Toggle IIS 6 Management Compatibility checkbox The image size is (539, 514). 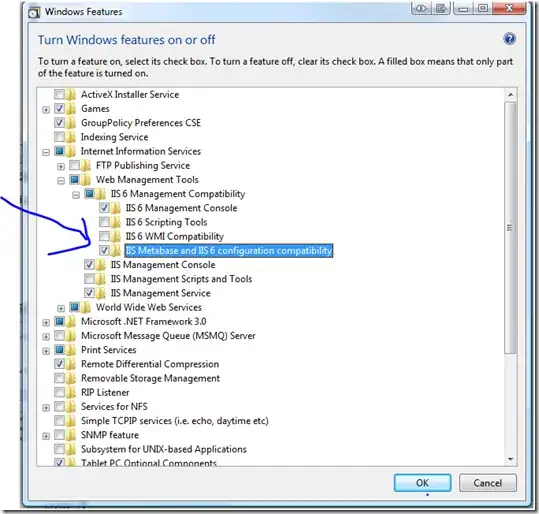tap(89, 194)
